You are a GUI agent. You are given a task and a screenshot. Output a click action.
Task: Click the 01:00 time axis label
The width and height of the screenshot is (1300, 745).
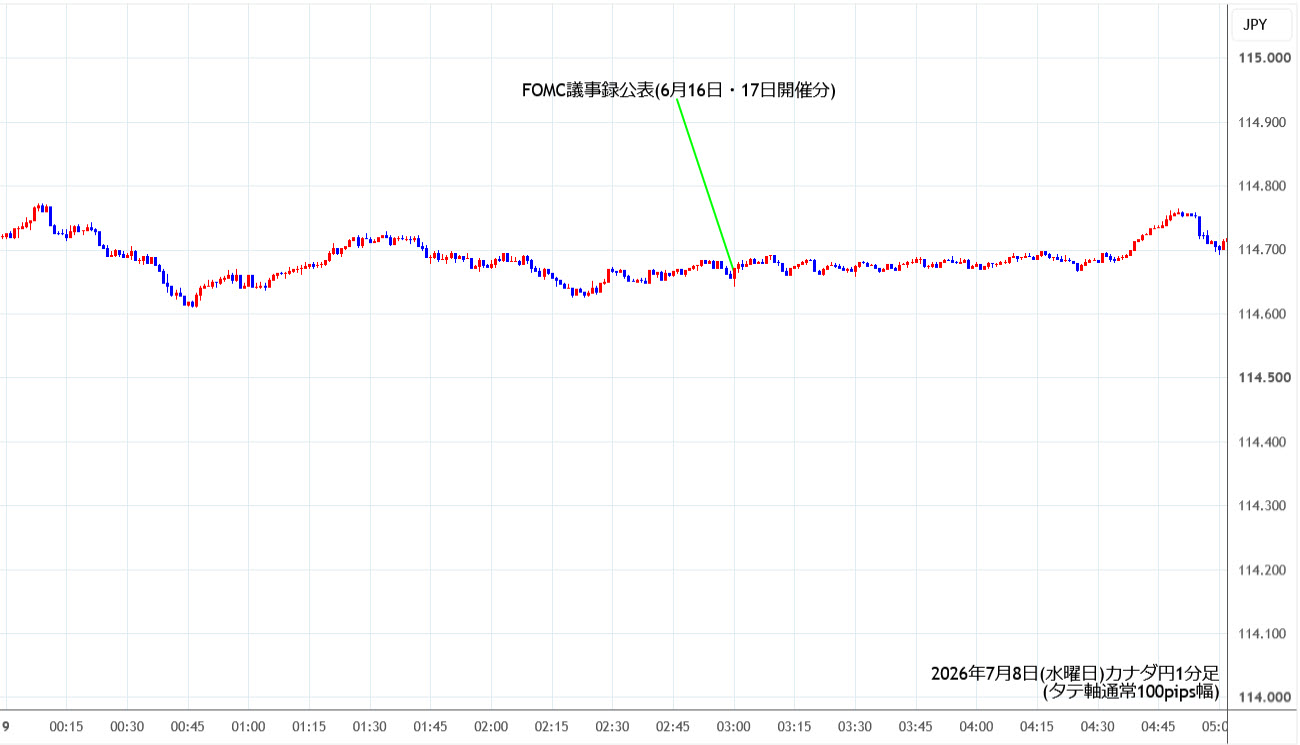[x=248, y=727]
